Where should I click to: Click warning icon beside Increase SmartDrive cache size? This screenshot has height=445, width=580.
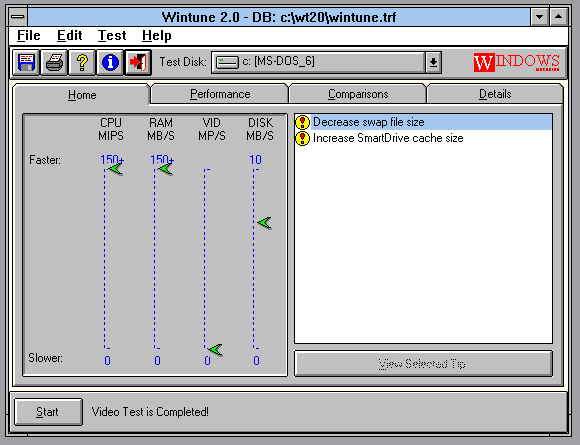point(303,138)
